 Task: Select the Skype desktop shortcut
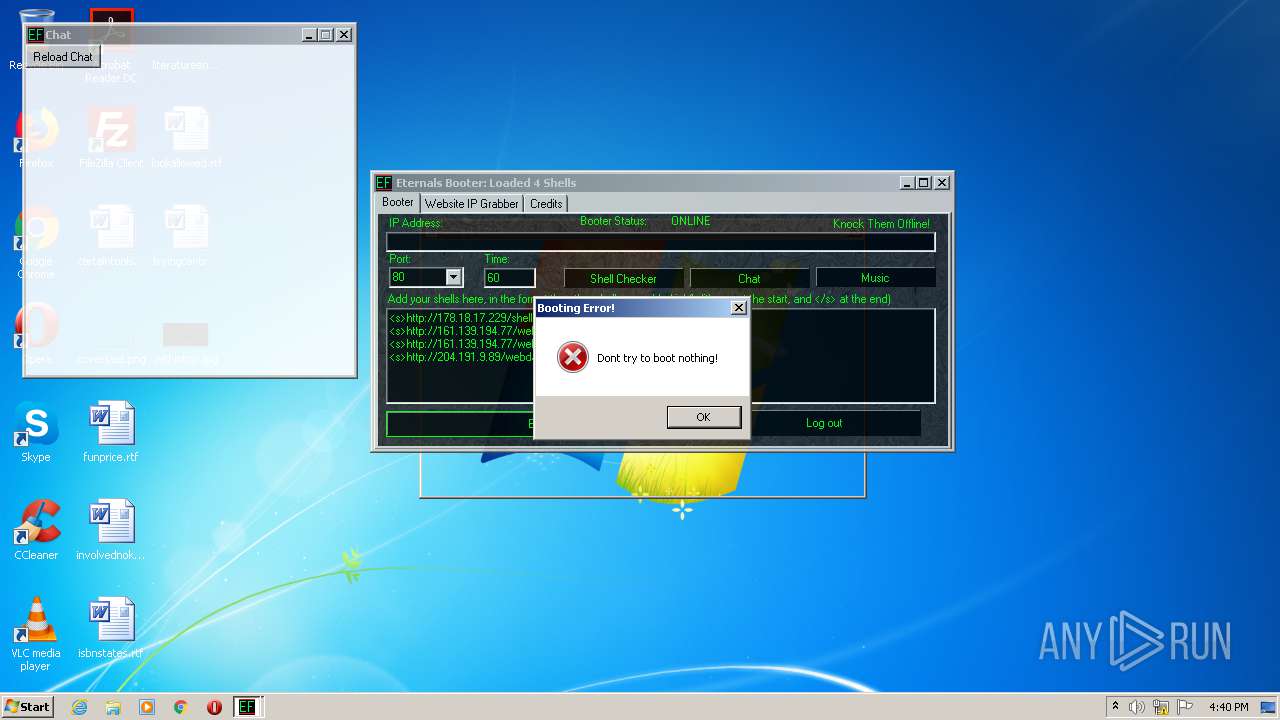(x=36, y=432)
